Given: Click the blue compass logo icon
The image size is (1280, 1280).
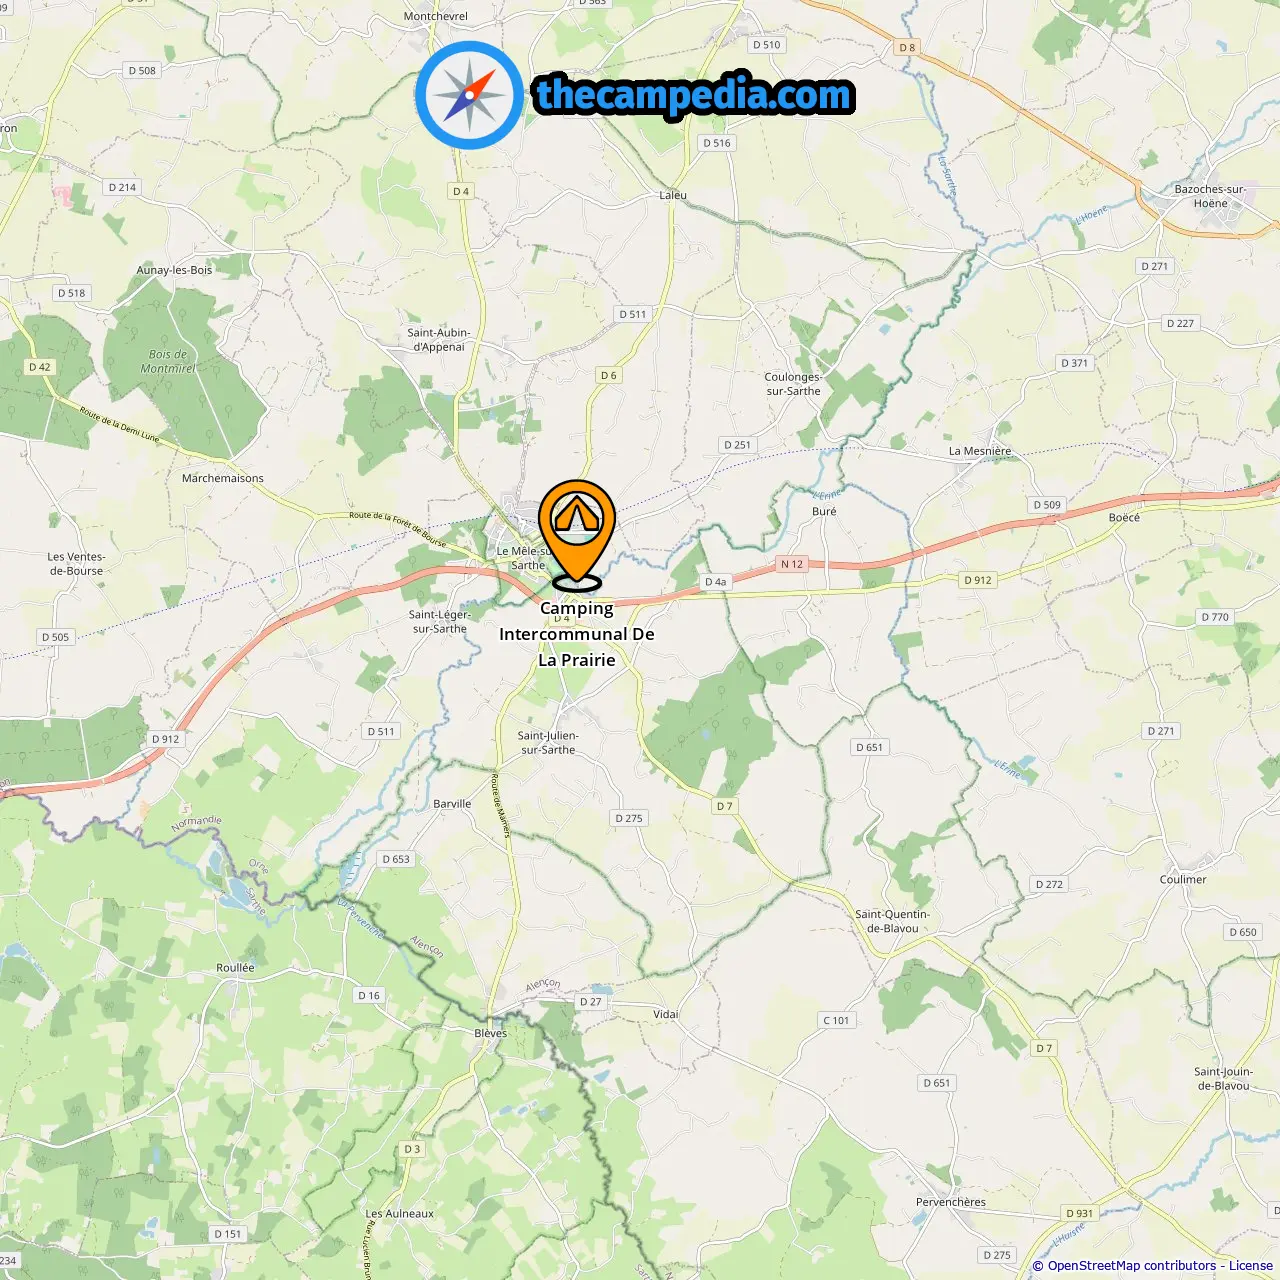Looking at the screenshot, I should 469,96.
